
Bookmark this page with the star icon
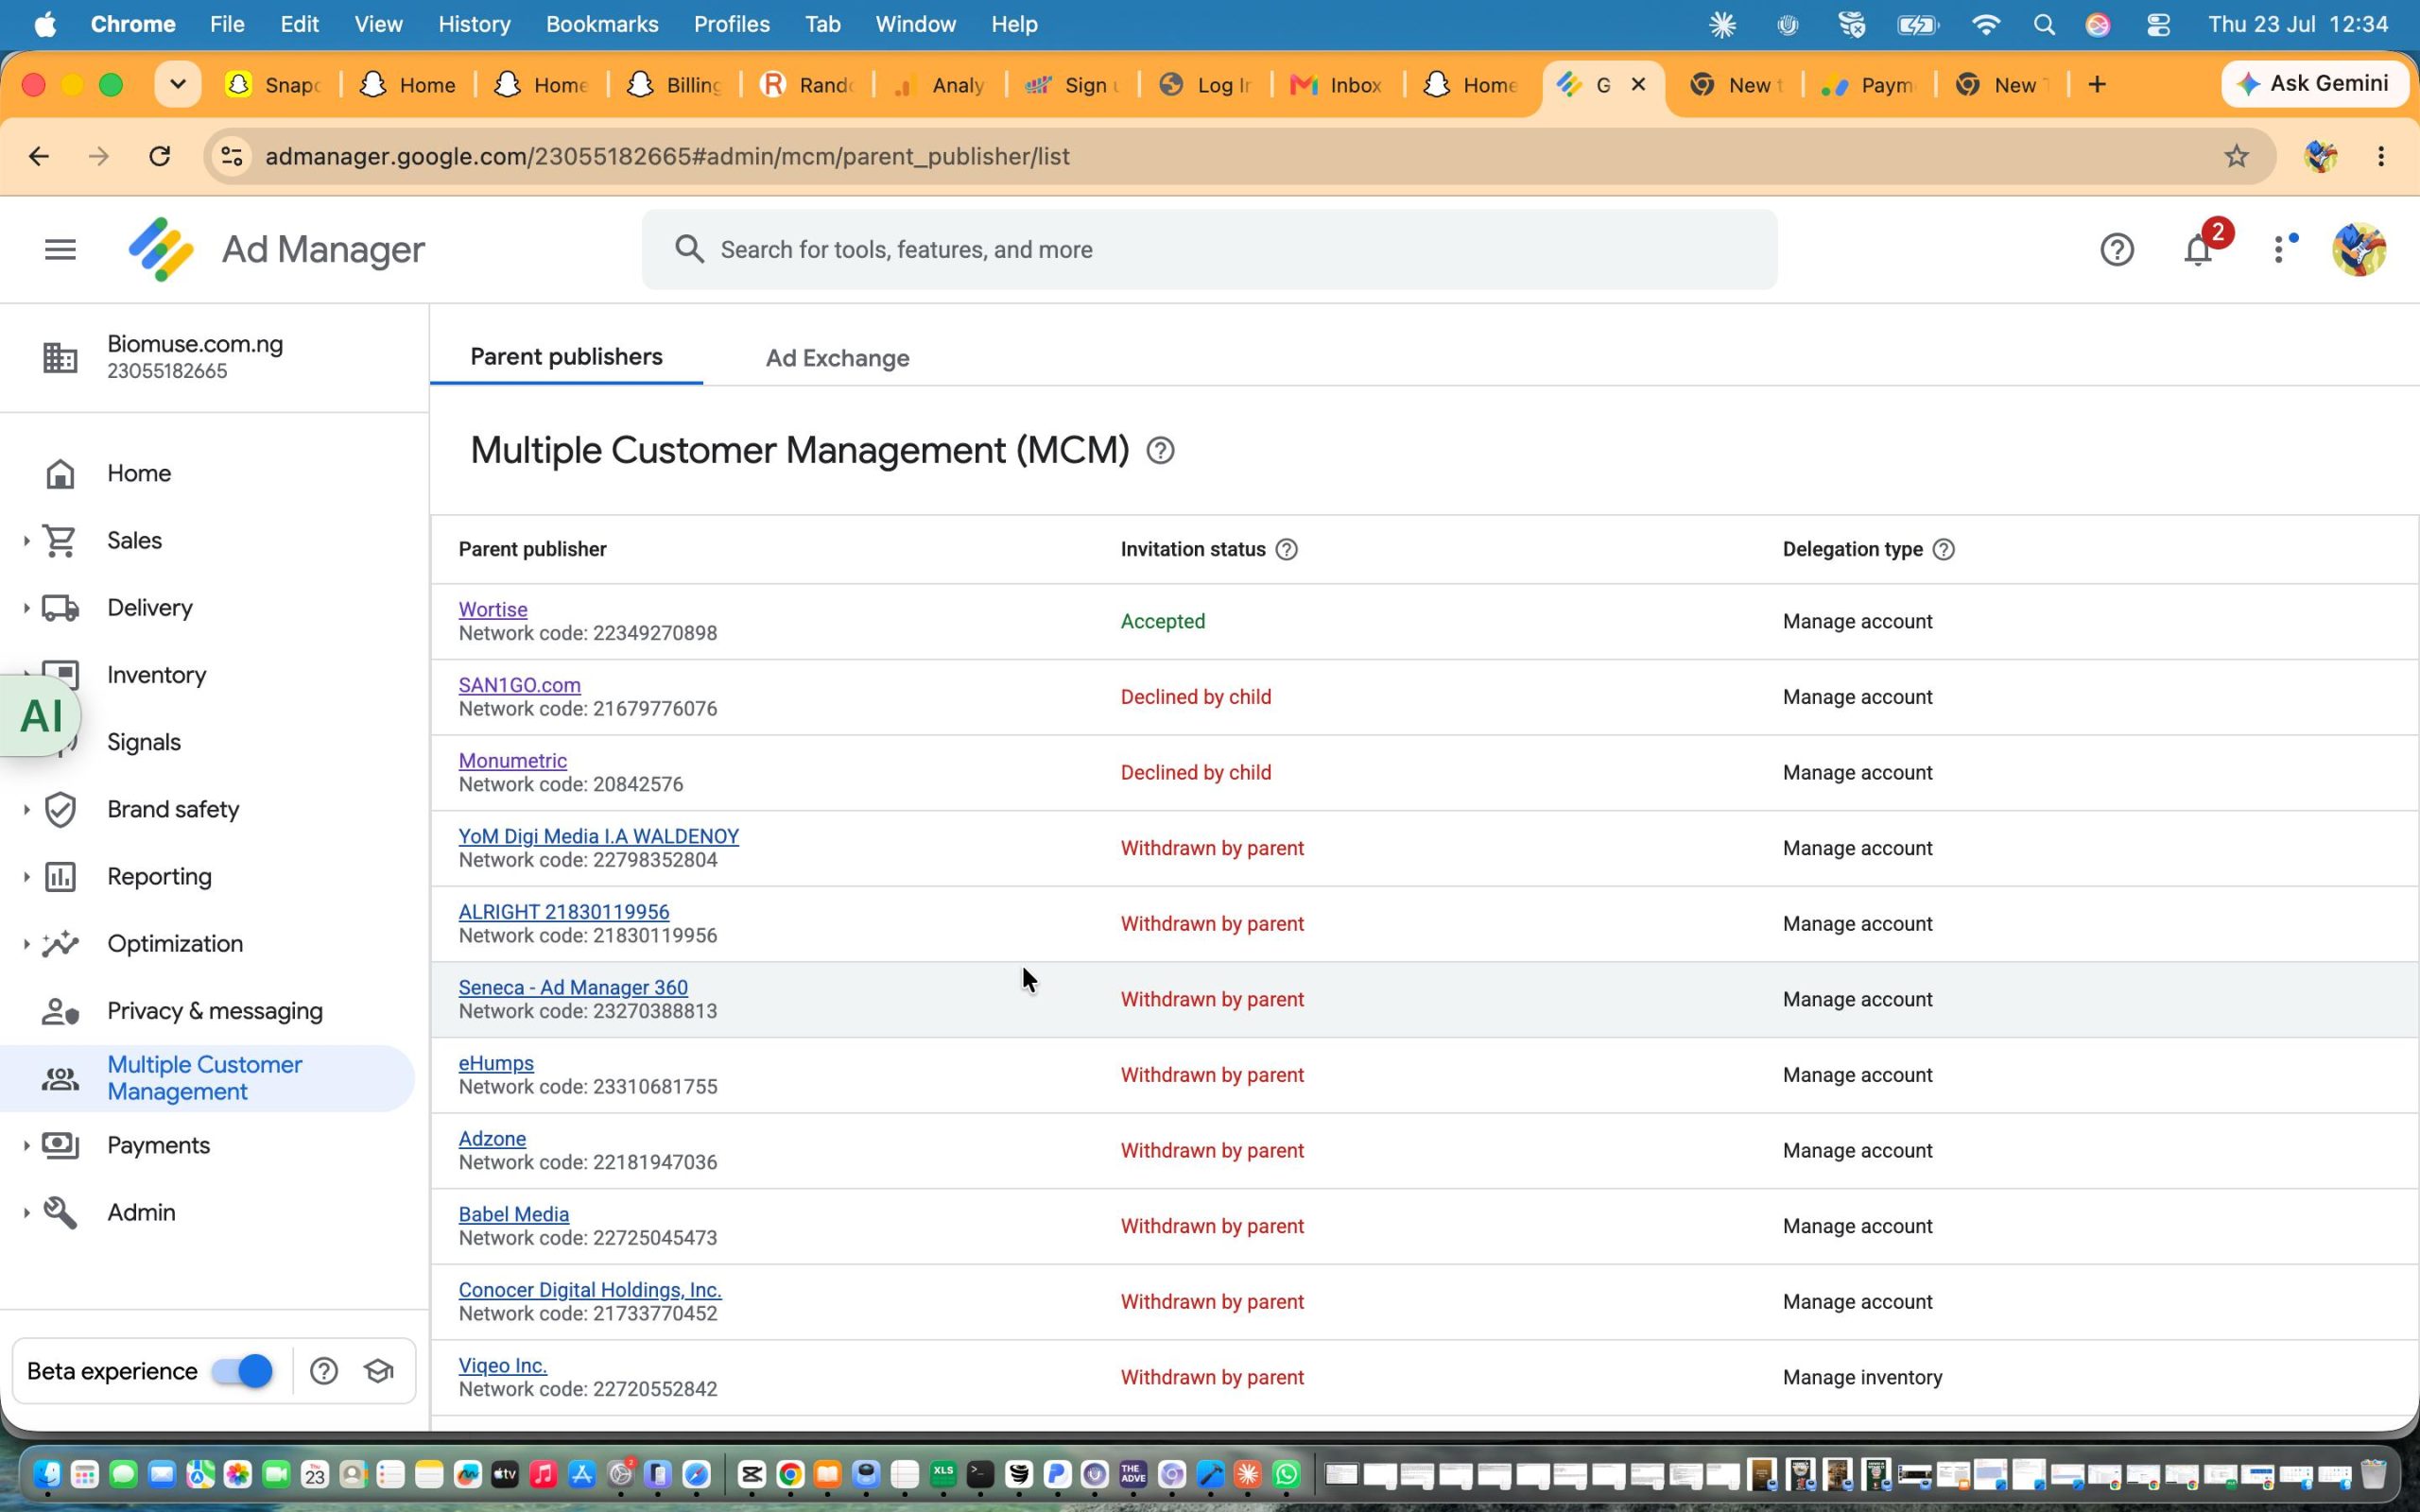click(x=2236, y=156)
